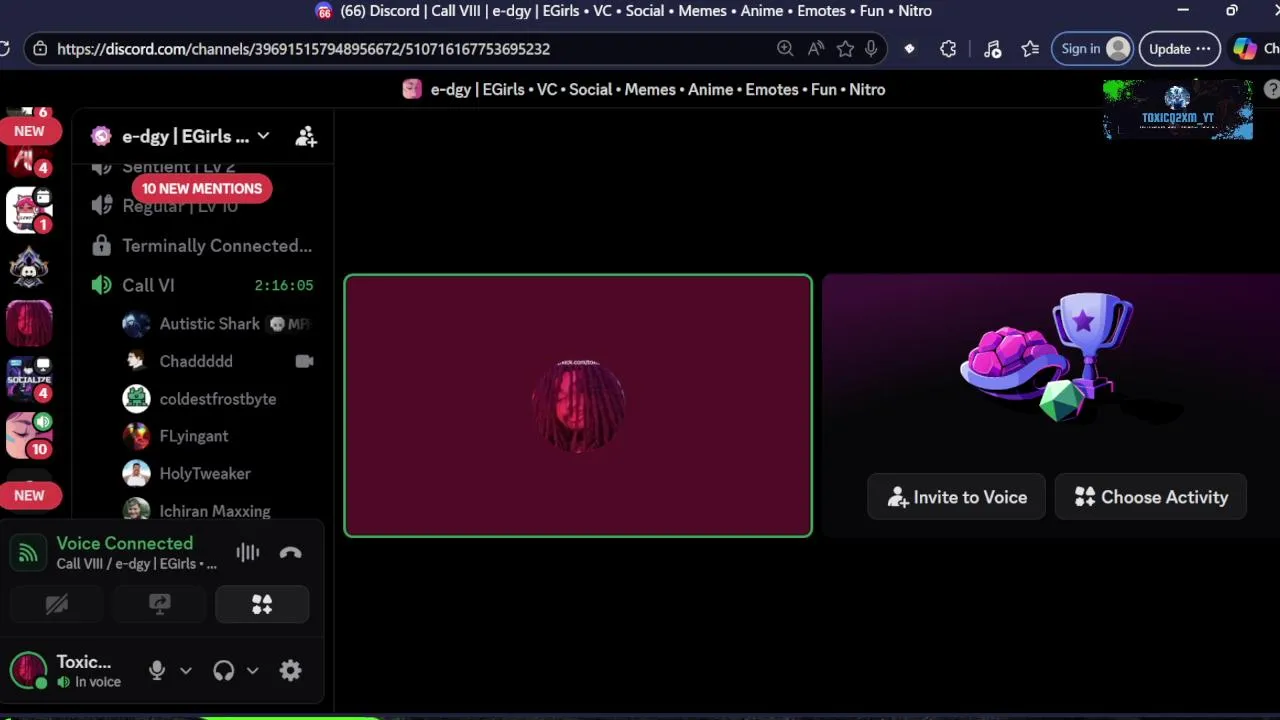Click Invite to Voice button
Image resolution: width=1280 pixels, height=720 pixels.
tap(956, 497)
